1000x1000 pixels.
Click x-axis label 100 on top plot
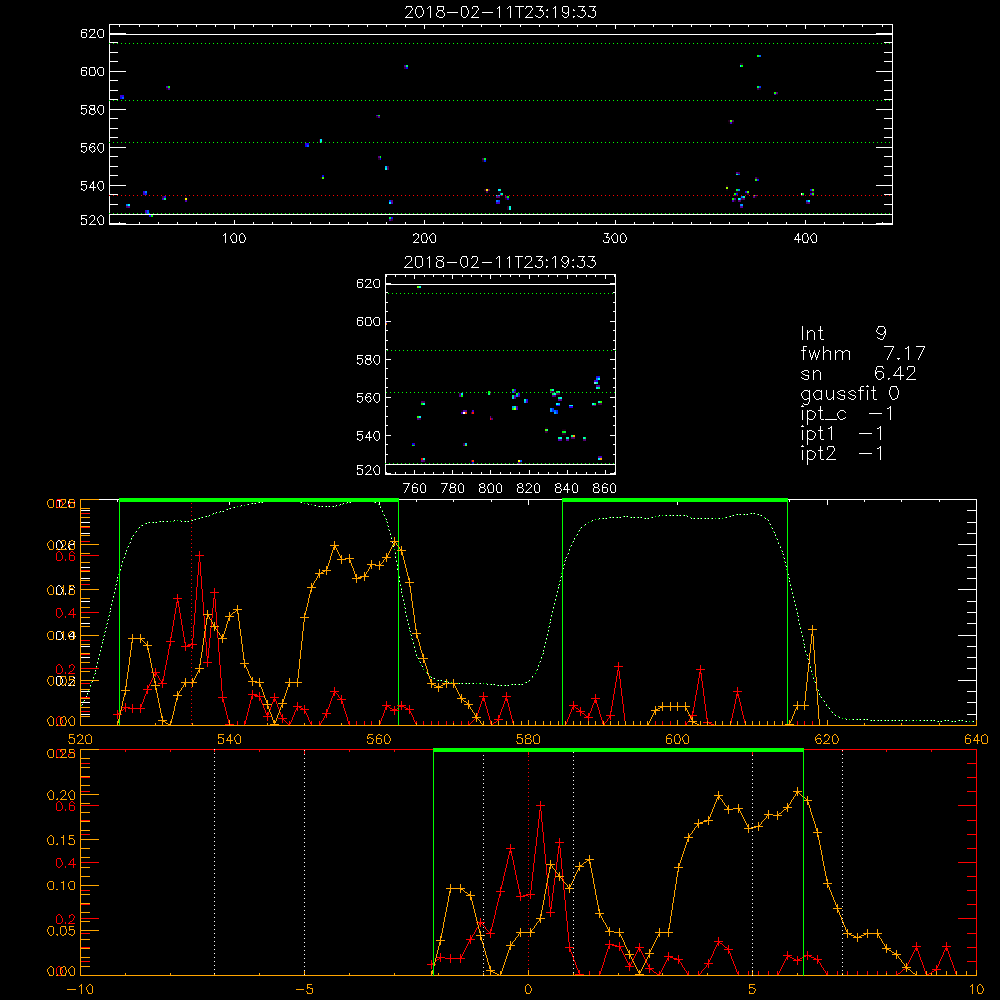pyautogui.click(x=234, y=239)
